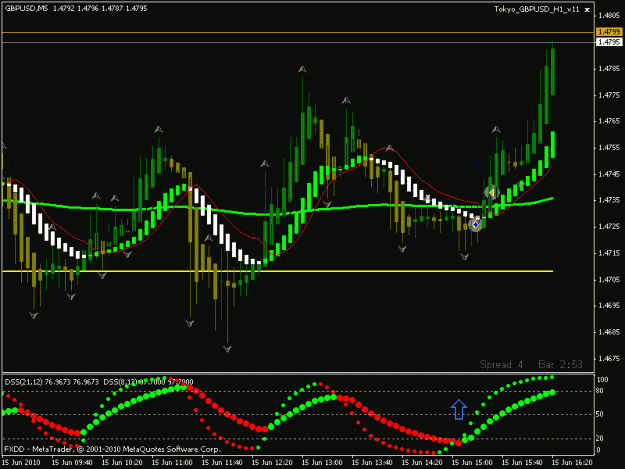This screenshot has height=469, width=625.
Task: Click the 1.4775 price scale label
Action: [x=609, y=95]
